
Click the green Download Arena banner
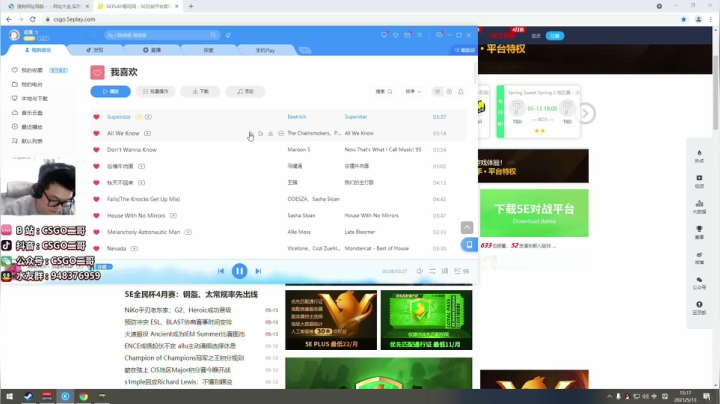pos(534,213)
